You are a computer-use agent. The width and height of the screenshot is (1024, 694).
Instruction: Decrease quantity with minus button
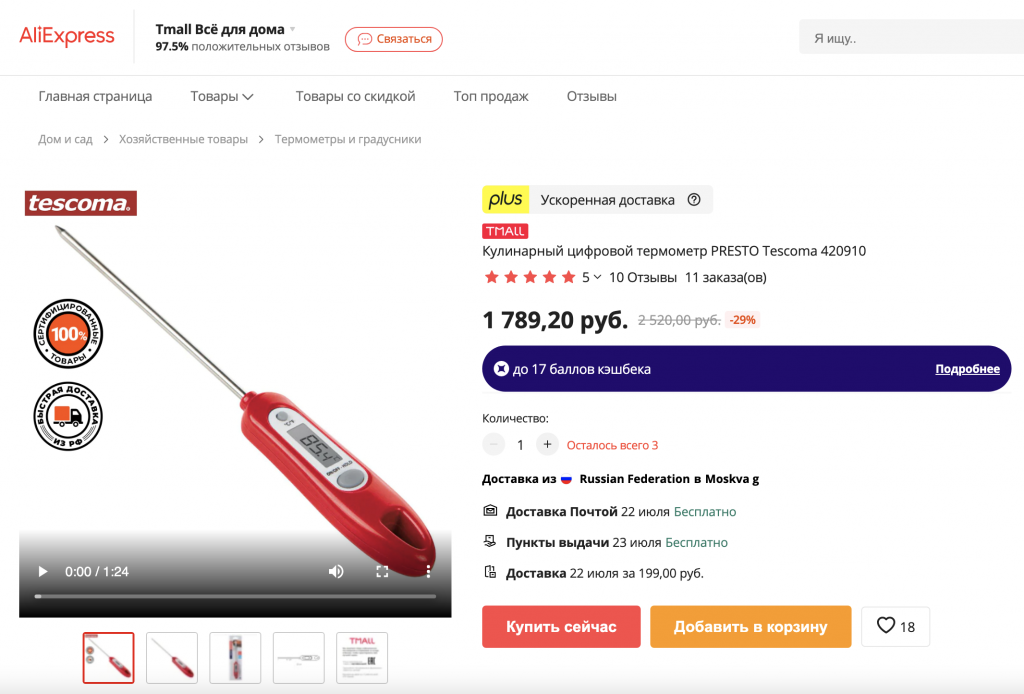pyautogui.click(x=494, y=445)
